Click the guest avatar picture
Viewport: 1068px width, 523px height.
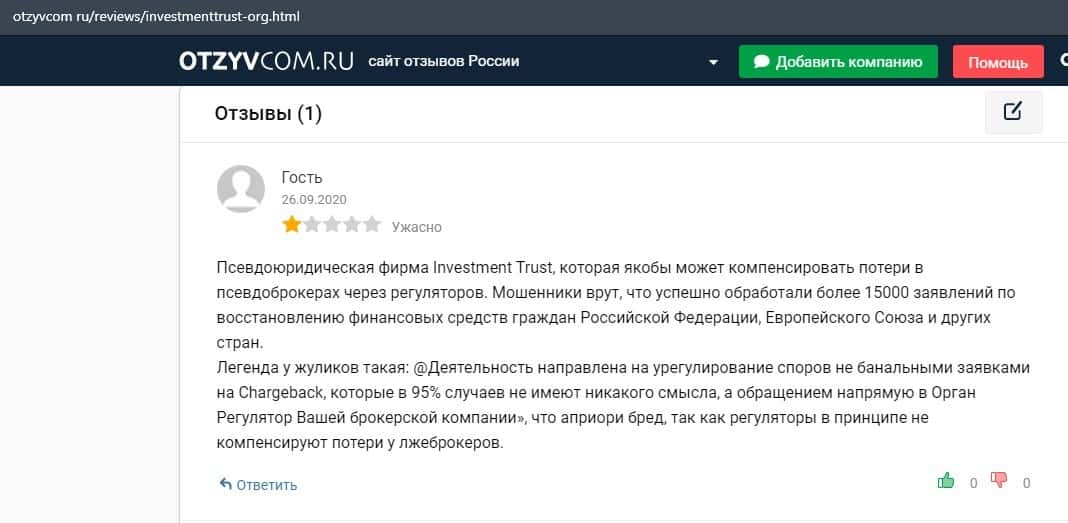click(x=241, y=189)
